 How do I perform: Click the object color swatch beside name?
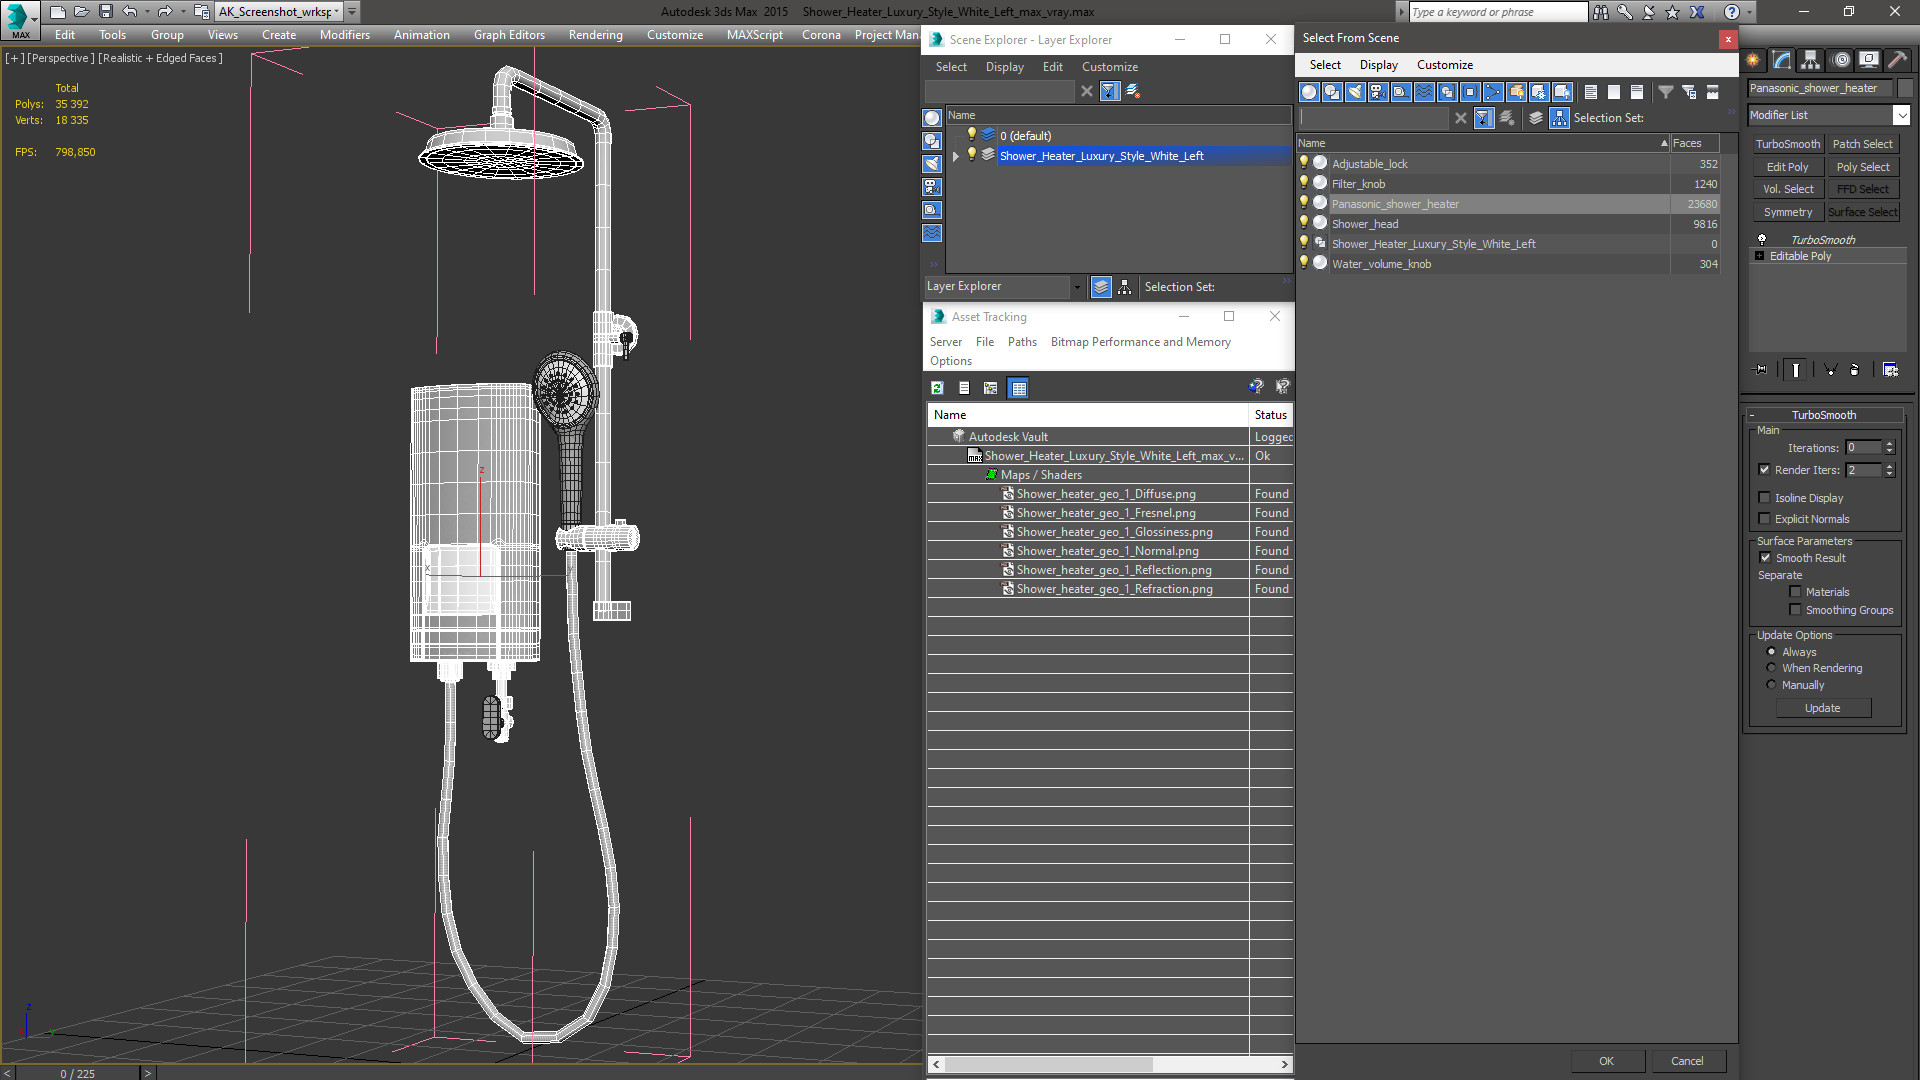coord(1905,88)
